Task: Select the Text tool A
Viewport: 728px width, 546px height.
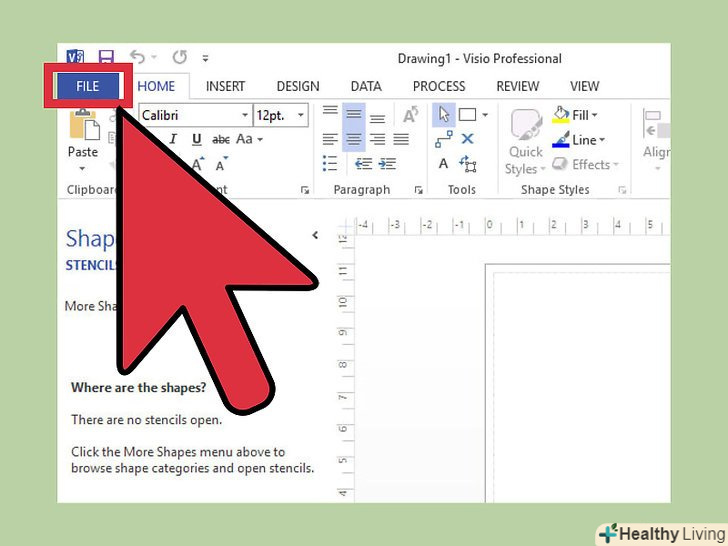Action: pyautogui.click(x=443, y=163)
